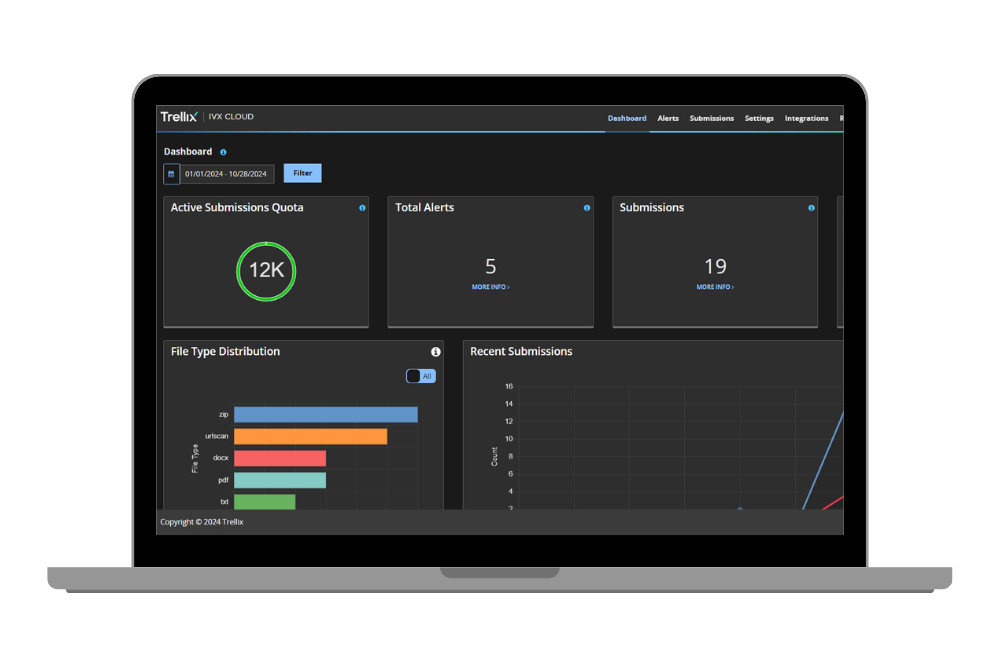Show info for Active Submissions Quota
Viewport: 1000px width, 667px height.
362,208
